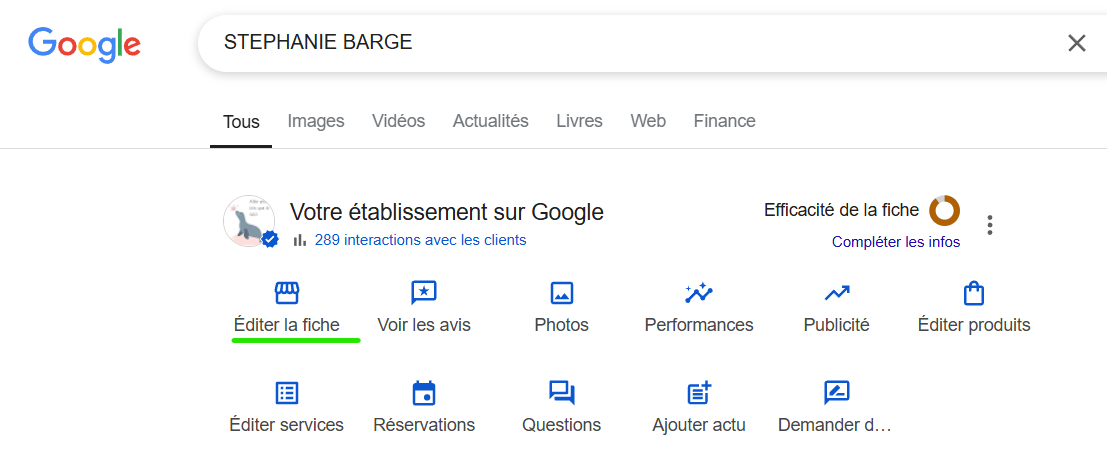This screenshot has height=466, width=1107.
Task: Switch to the Images tab
Action: (316, 121)
